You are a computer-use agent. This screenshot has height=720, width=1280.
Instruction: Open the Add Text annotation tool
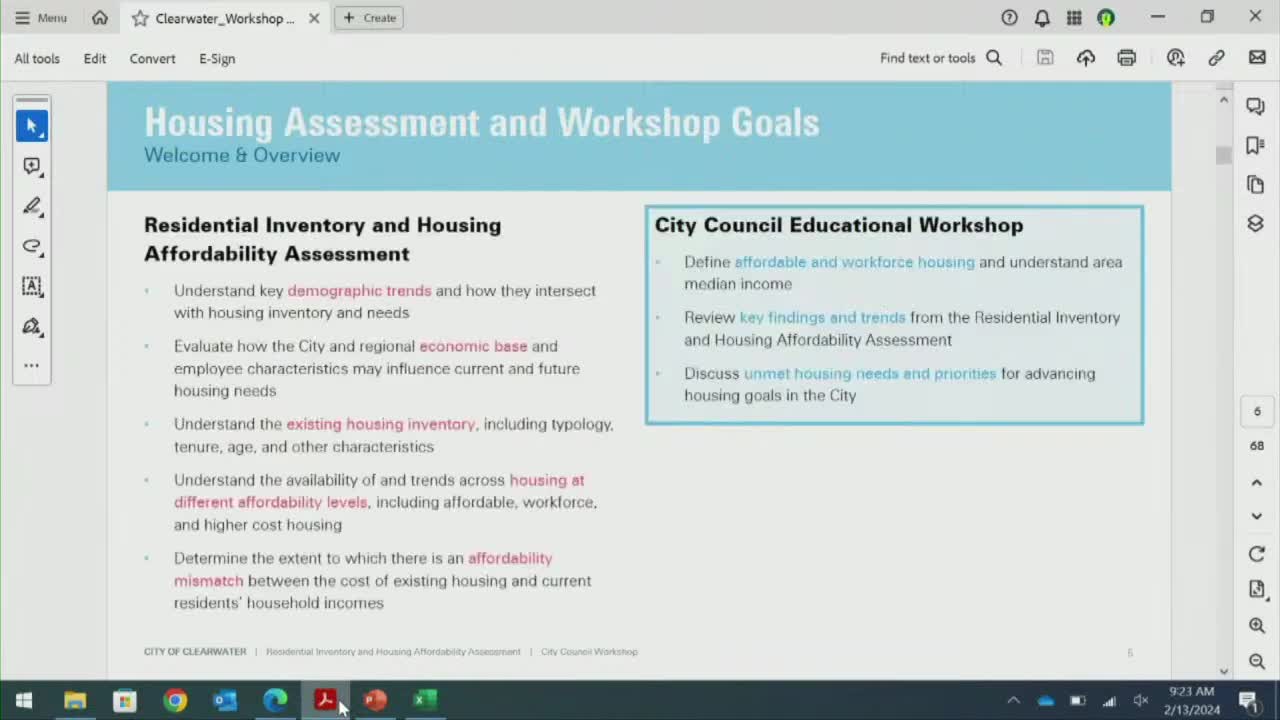31,287
